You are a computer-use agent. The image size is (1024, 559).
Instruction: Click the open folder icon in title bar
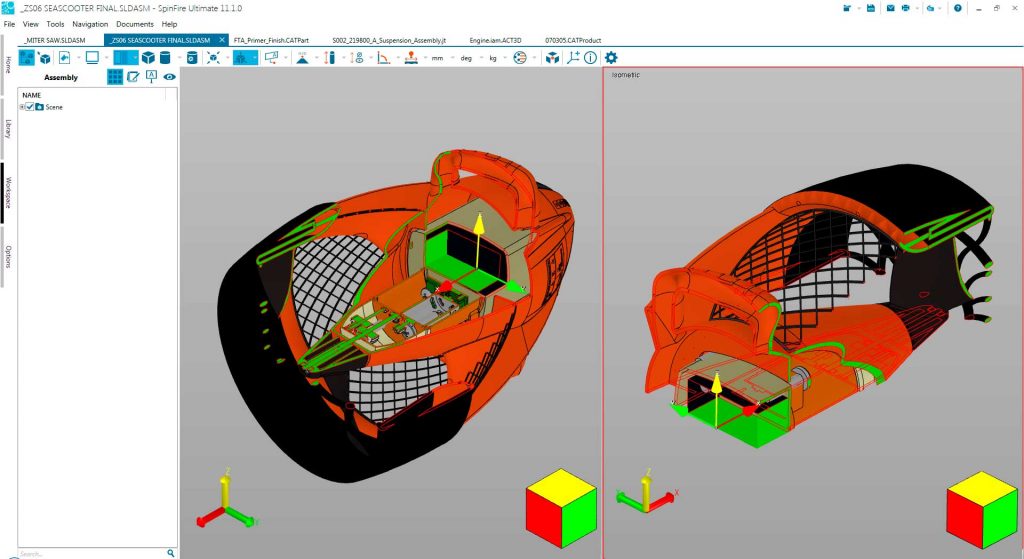(x=847, y=8)
